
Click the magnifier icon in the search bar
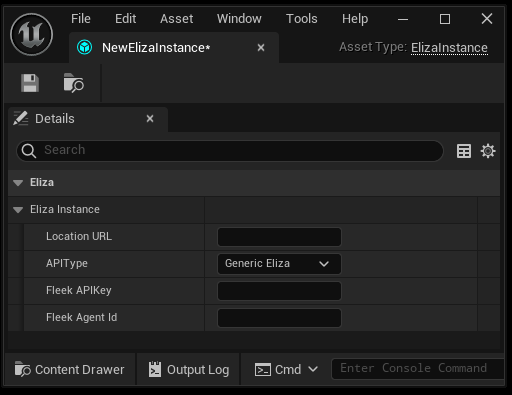pyautogui.click(x=29, y=151)
